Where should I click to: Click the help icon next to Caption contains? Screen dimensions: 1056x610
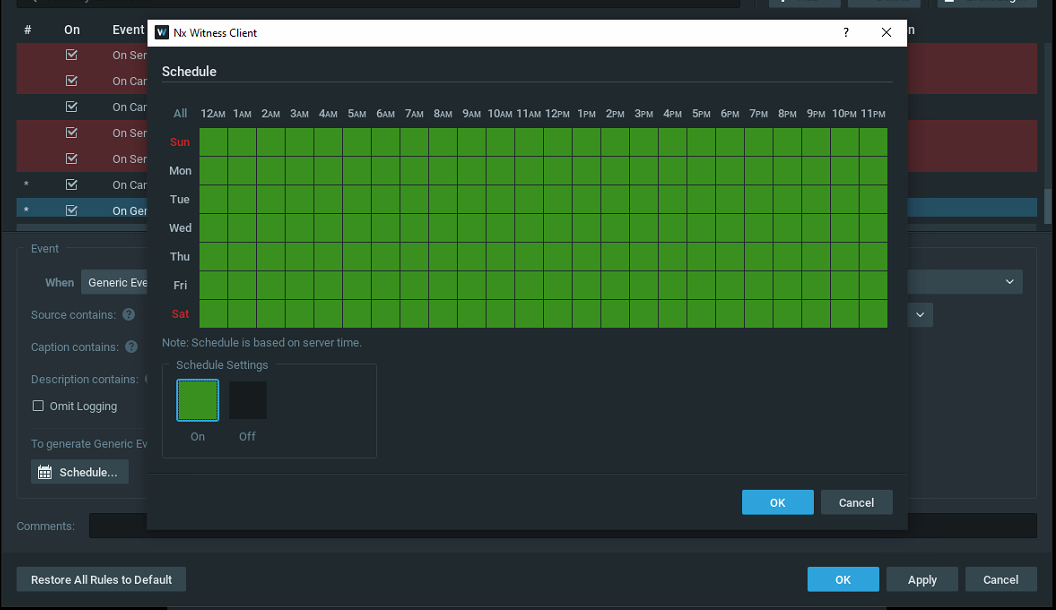[129, 347]
